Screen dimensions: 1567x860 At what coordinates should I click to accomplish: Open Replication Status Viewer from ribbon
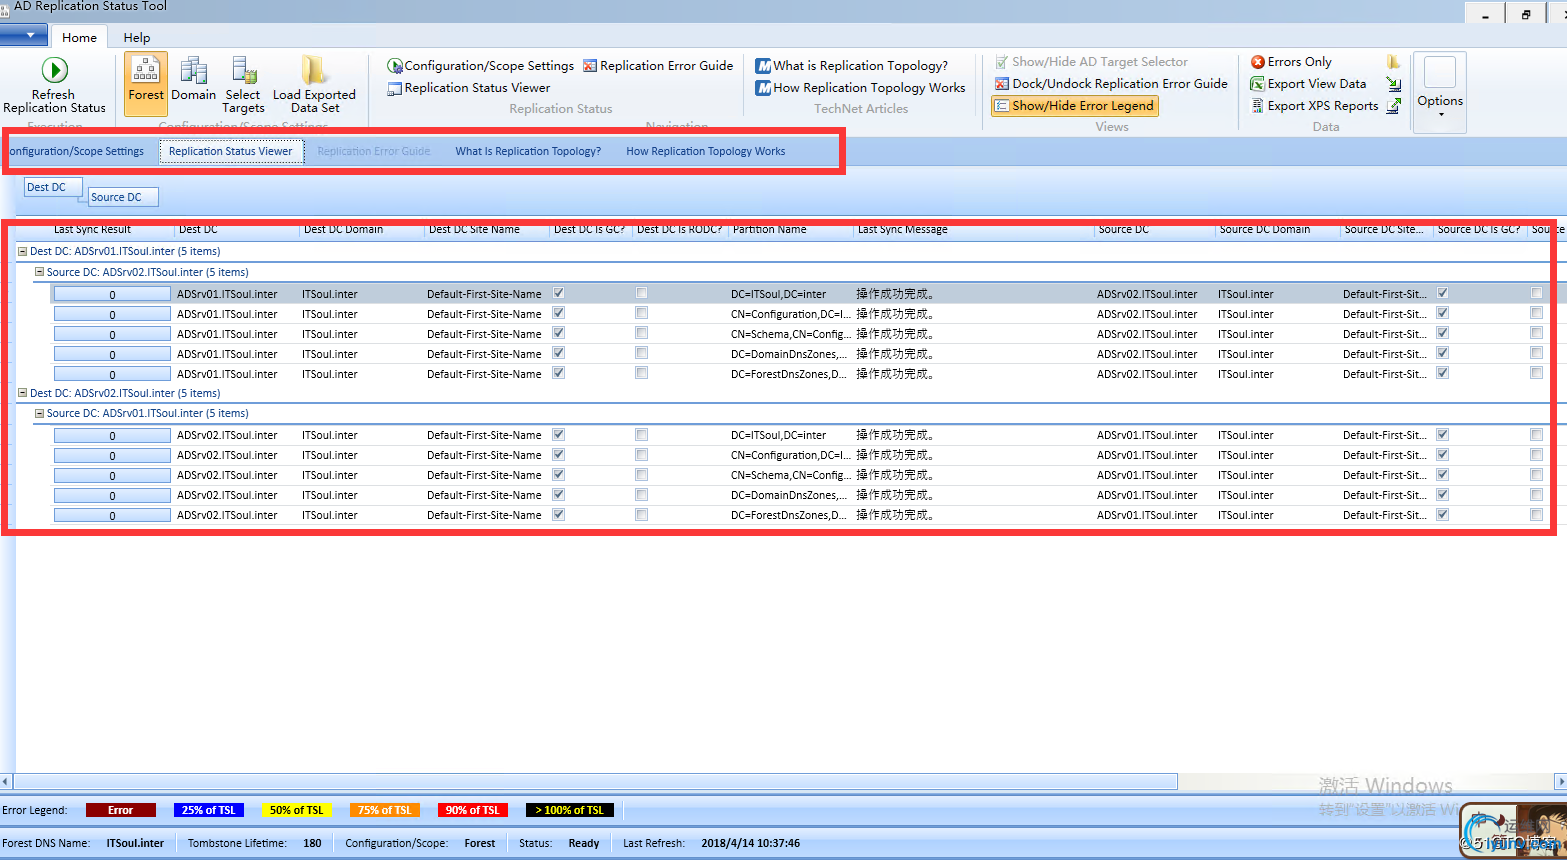[469, 88]
